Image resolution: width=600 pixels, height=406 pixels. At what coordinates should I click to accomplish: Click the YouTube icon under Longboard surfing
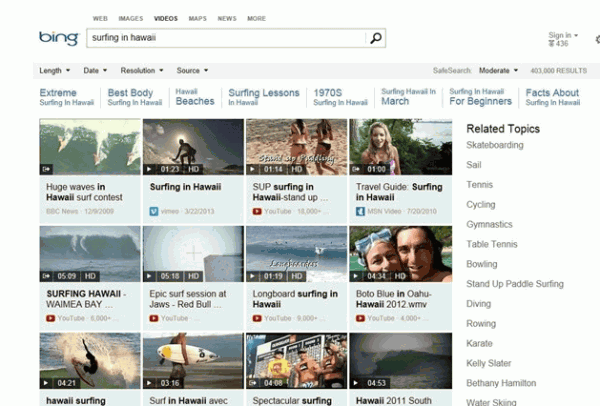(257, 318)
